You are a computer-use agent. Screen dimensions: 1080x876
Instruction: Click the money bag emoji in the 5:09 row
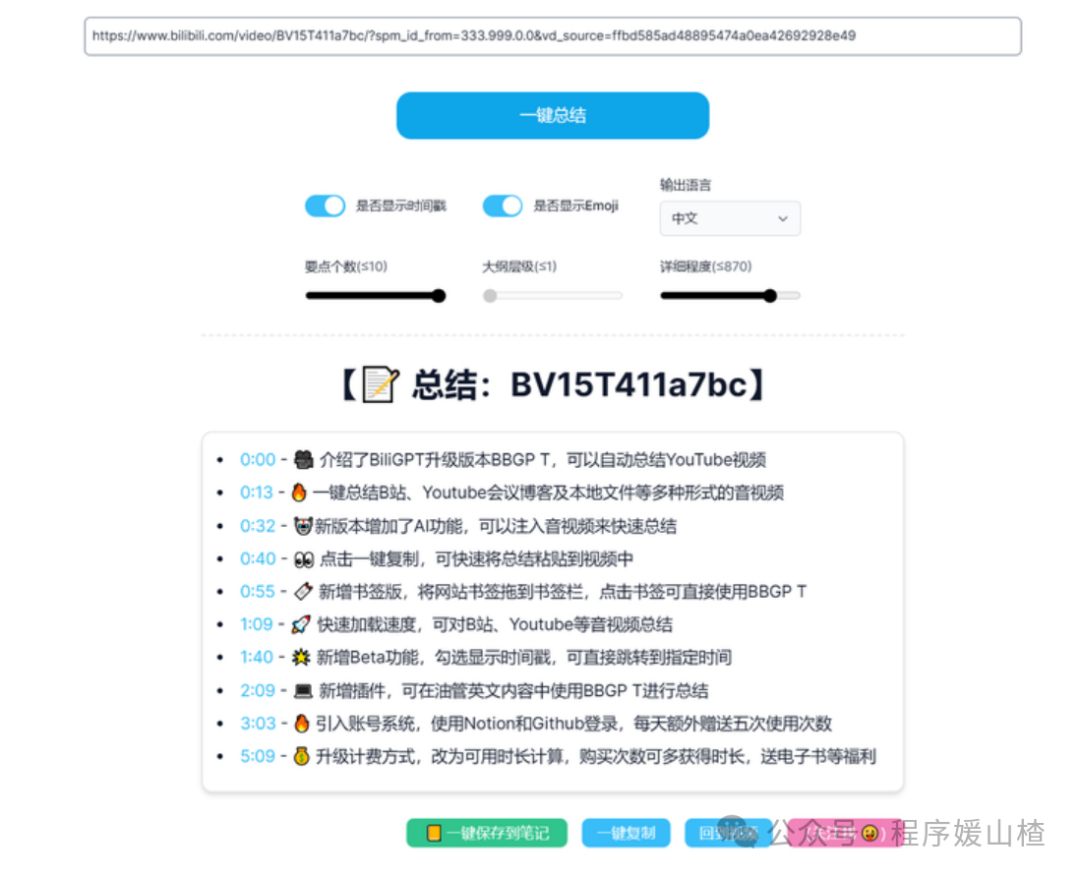coord(301,756)
